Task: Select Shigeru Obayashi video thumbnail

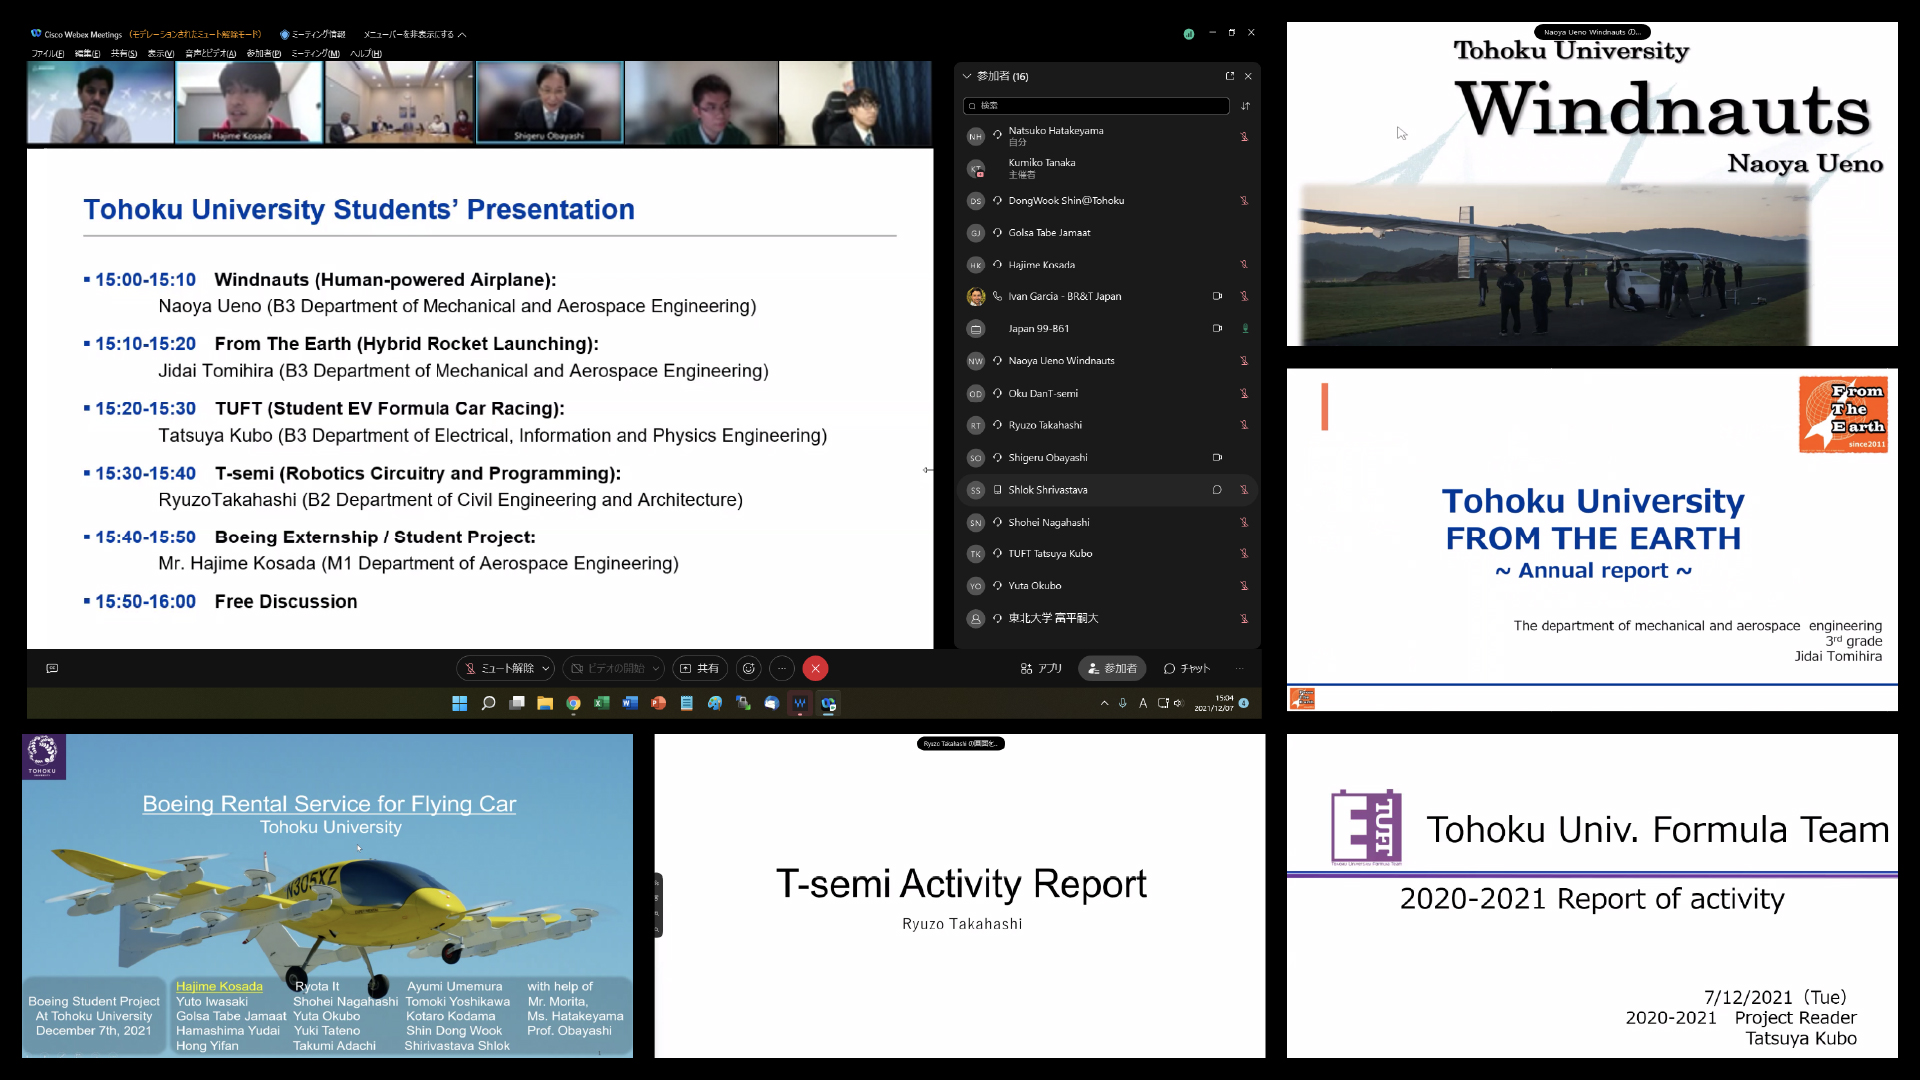Action: [550, 102]
